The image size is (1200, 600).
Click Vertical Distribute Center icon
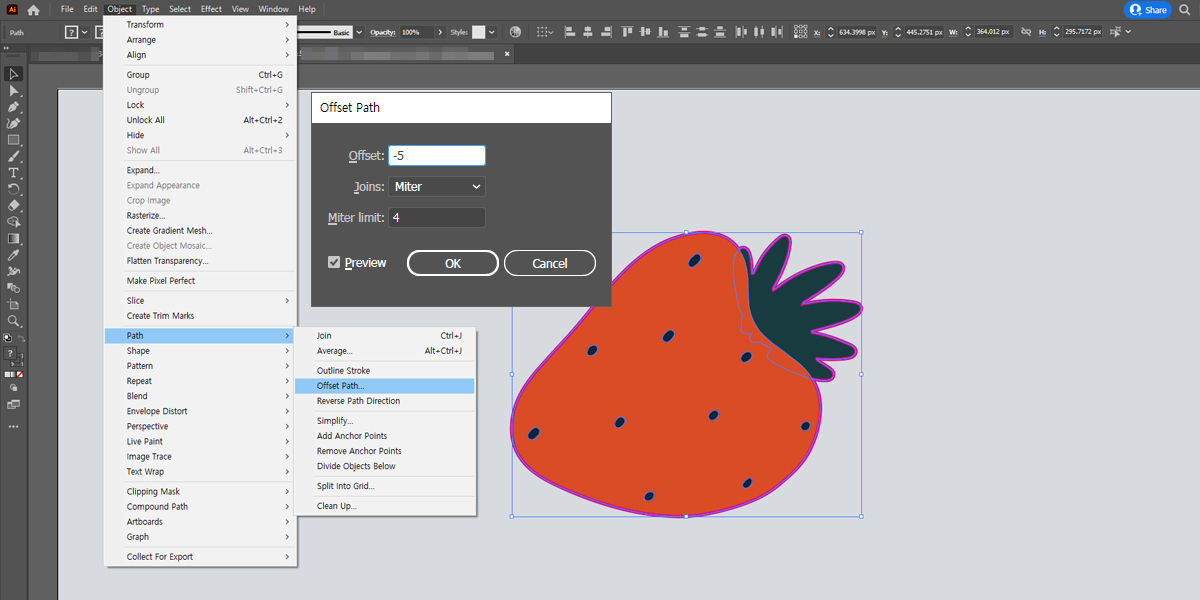(x=702, y=32)
